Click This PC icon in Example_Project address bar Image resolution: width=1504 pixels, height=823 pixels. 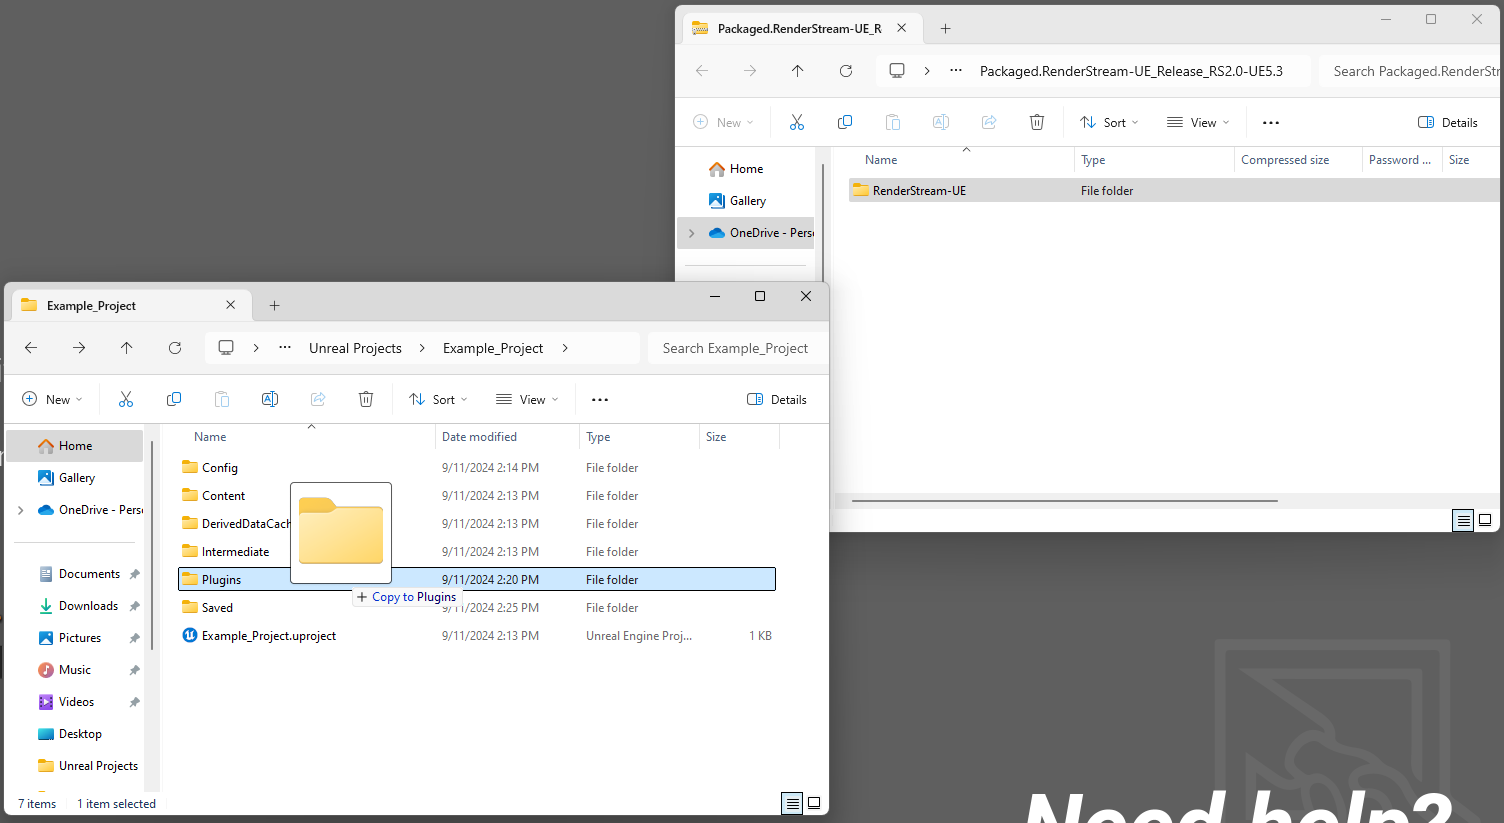(x=226, y=348)
